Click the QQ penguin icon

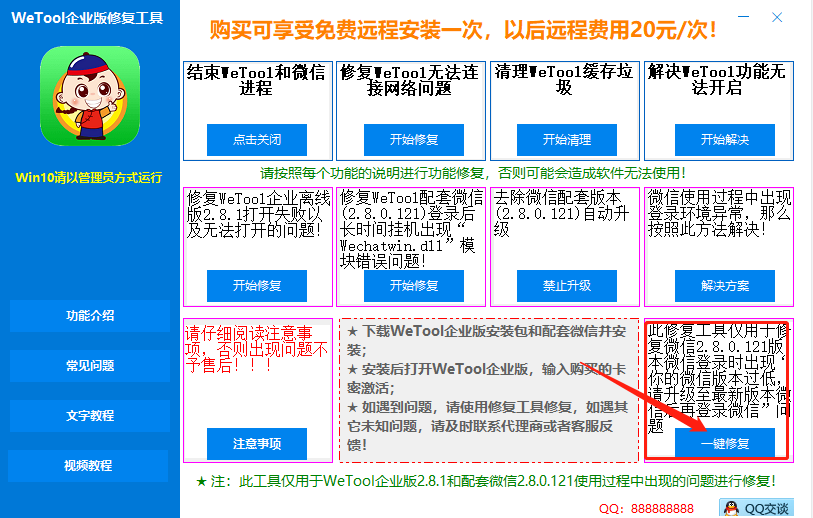(x=731, y=509)
